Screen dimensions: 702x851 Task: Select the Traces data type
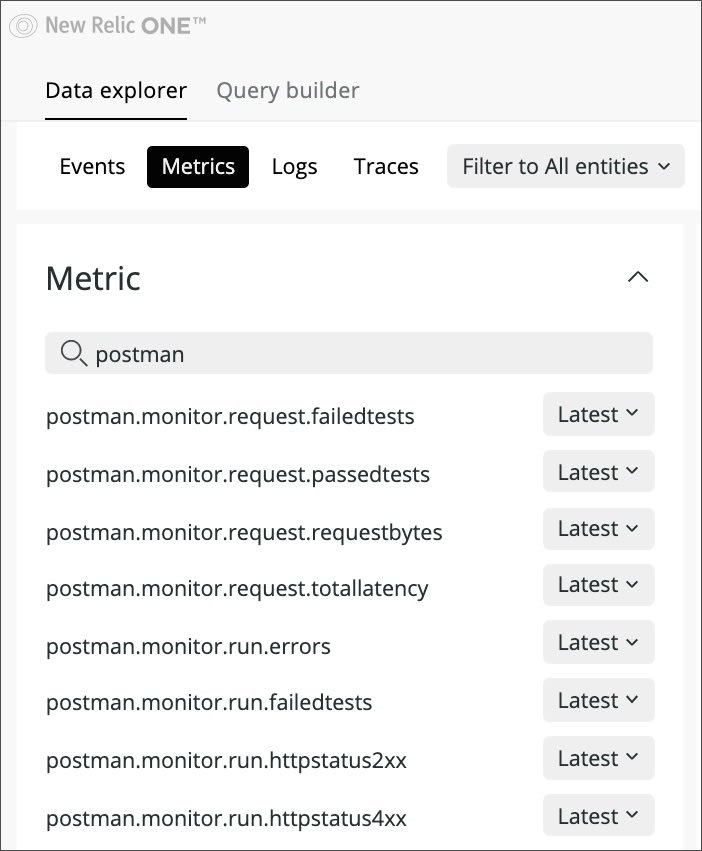(386, 167)
